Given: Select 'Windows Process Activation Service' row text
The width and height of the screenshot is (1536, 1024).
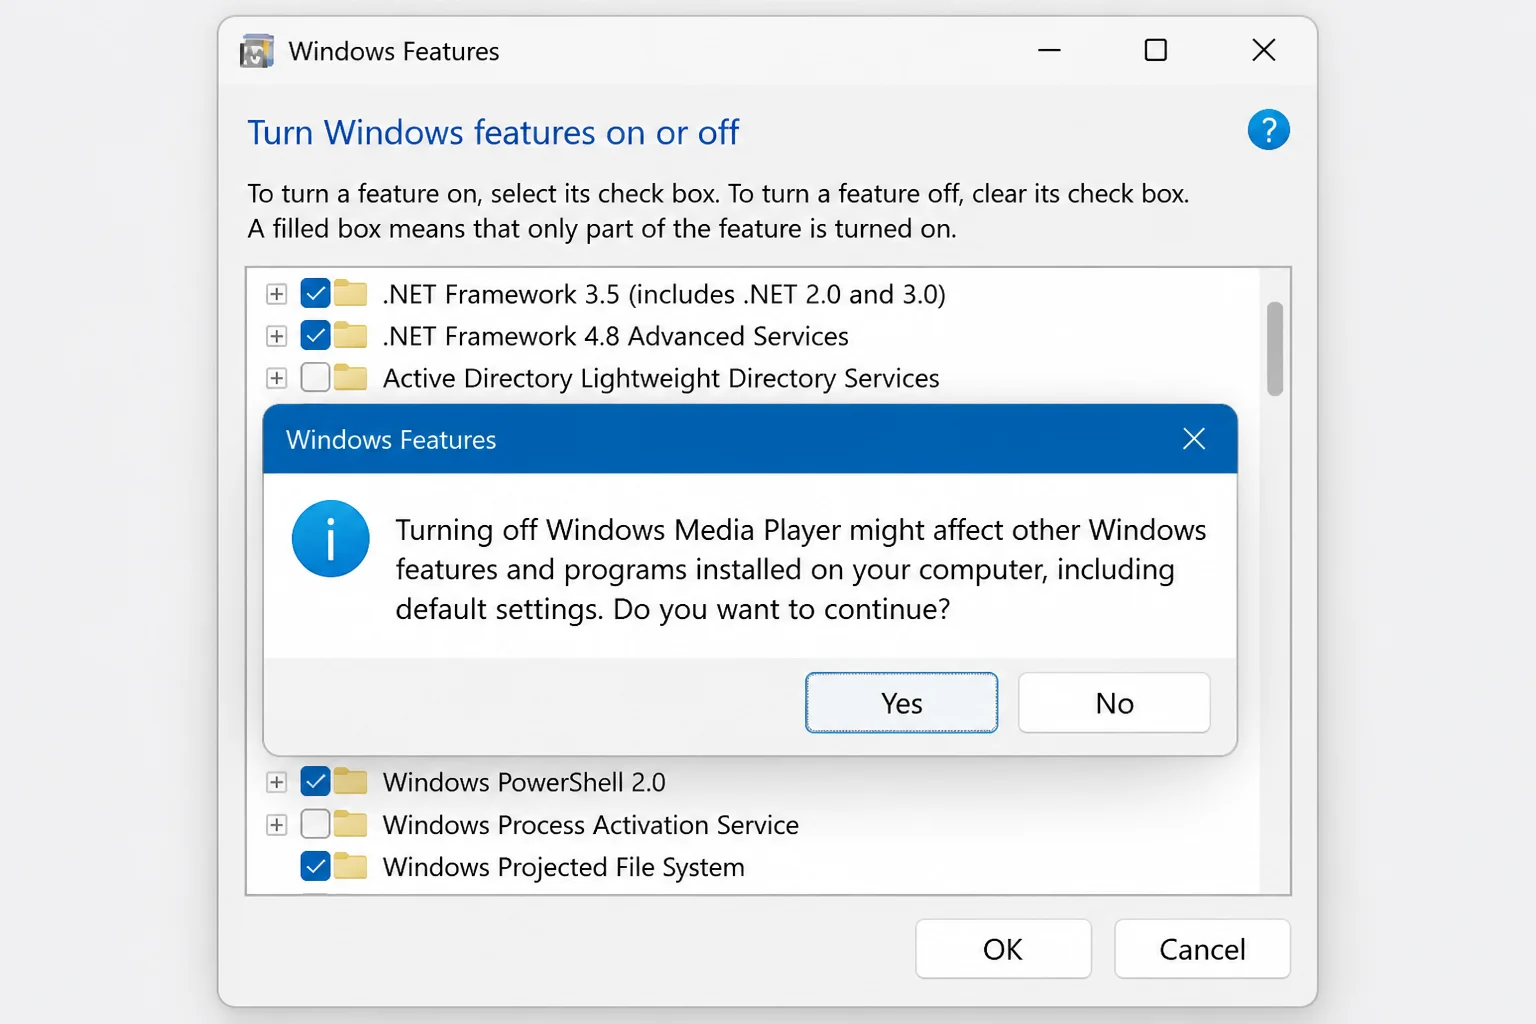Looking at the screenshot, I should 591,824.
